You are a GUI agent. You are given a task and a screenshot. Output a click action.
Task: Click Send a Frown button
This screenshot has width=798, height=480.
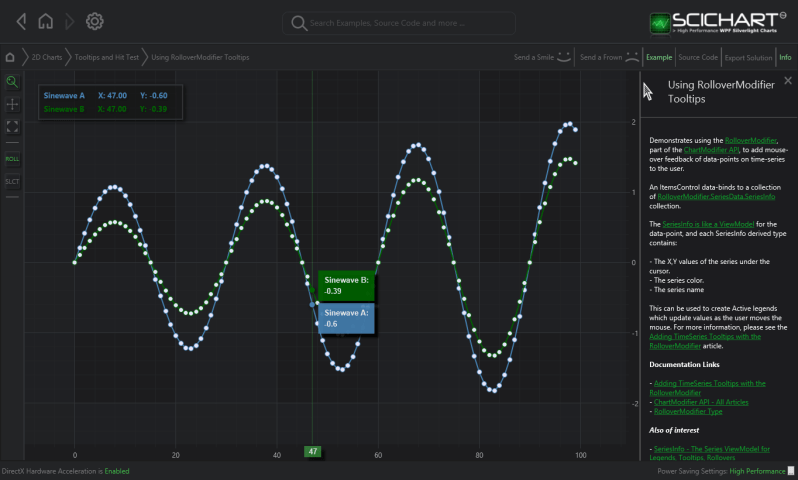click(609, 57)
